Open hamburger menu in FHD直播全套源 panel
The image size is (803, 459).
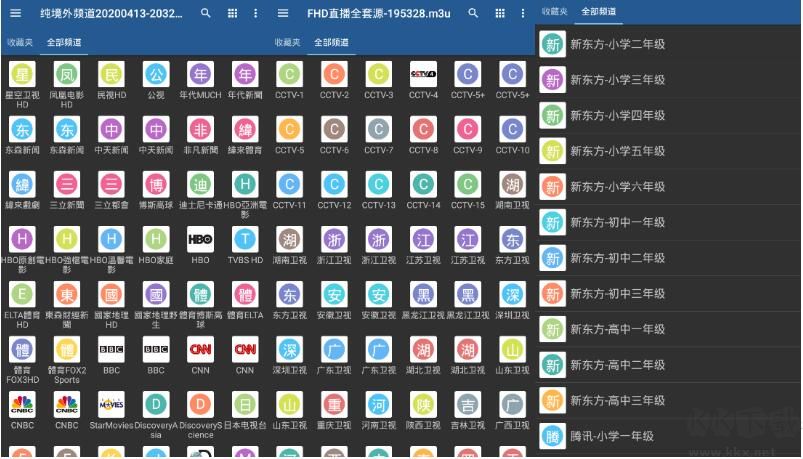[283, 13]
